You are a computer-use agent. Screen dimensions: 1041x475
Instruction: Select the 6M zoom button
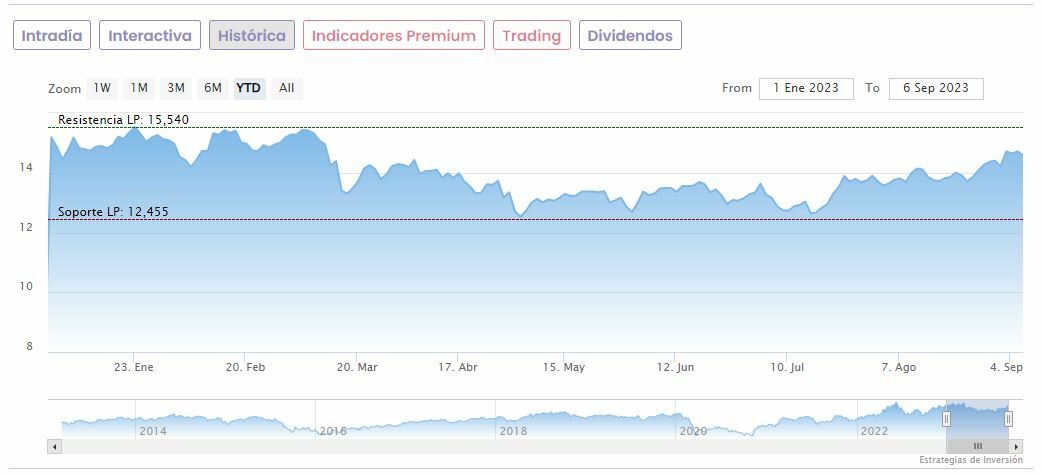coord(212,88)
